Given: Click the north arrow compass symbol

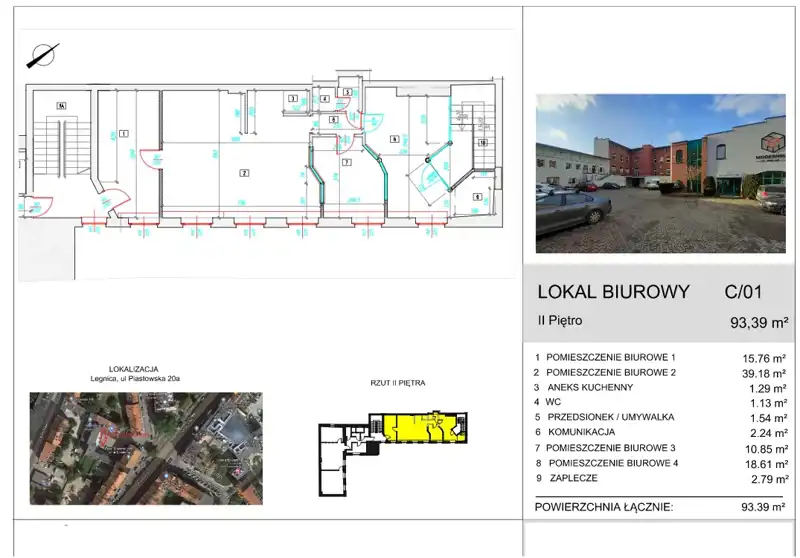Looking at the screenshot, I should (43, 56).
